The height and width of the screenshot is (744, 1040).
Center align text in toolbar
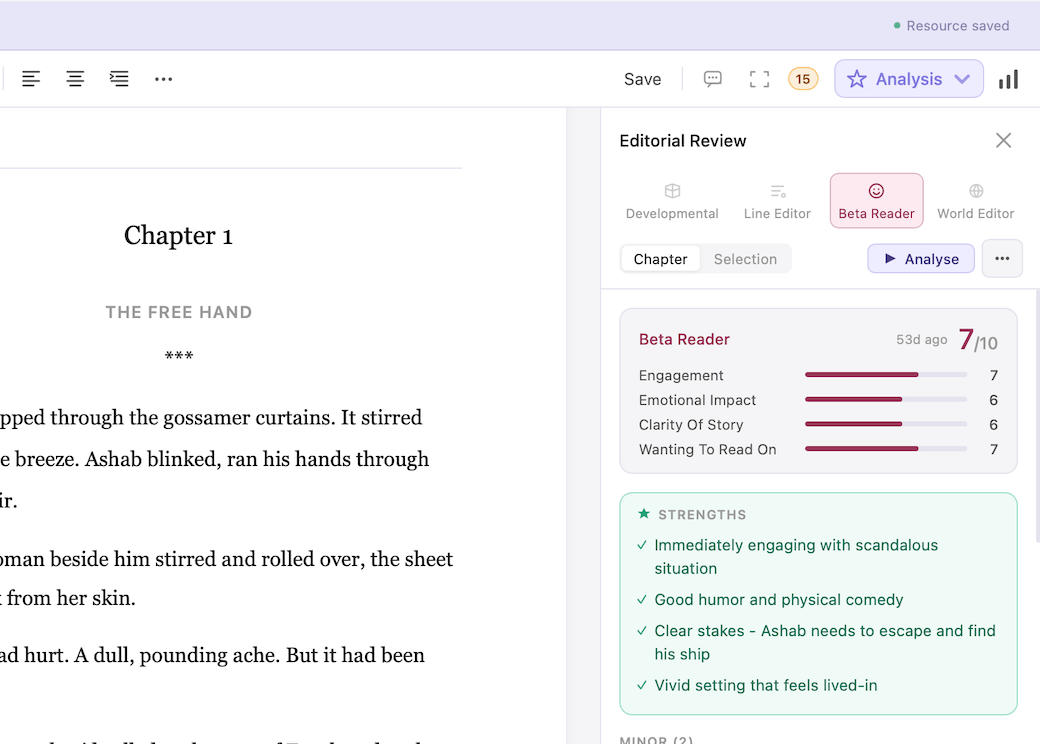(75, 79)
